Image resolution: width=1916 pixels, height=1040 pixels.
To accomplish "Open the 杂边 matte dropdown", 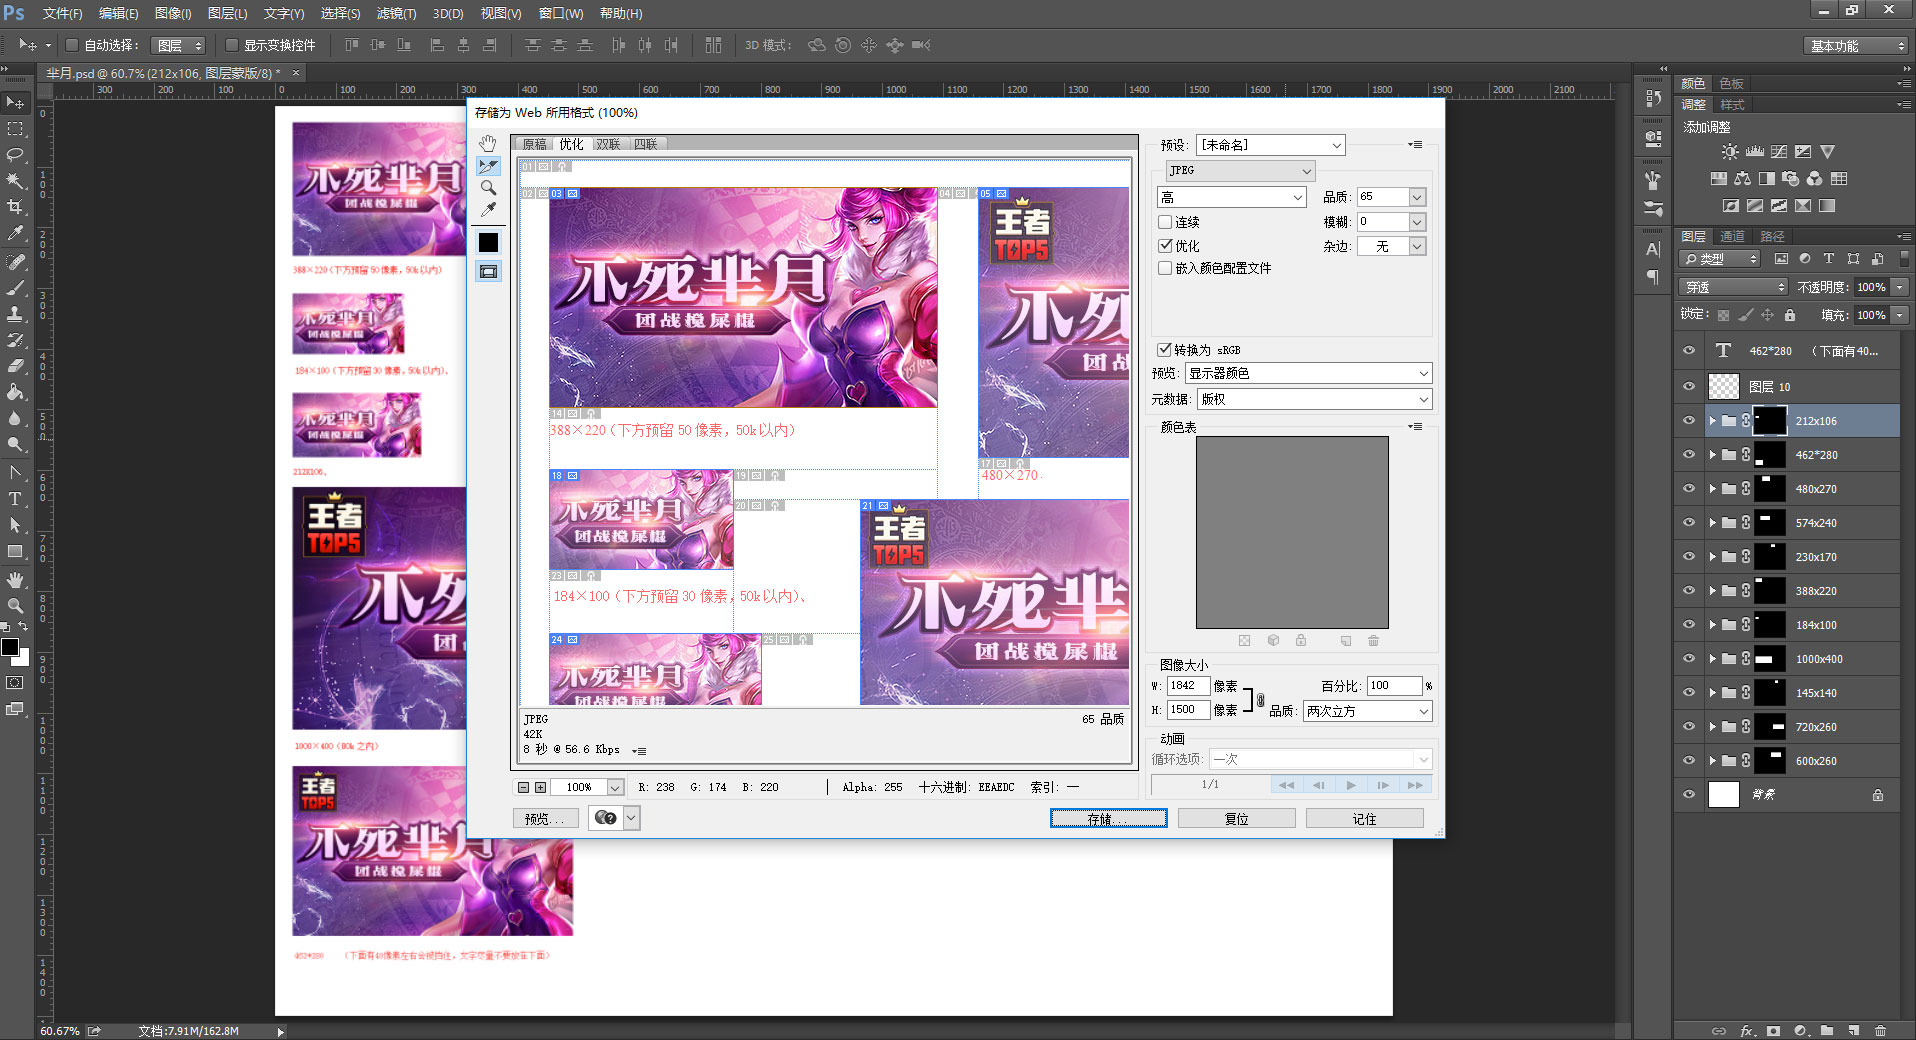I will click(x=1391, y=246).
